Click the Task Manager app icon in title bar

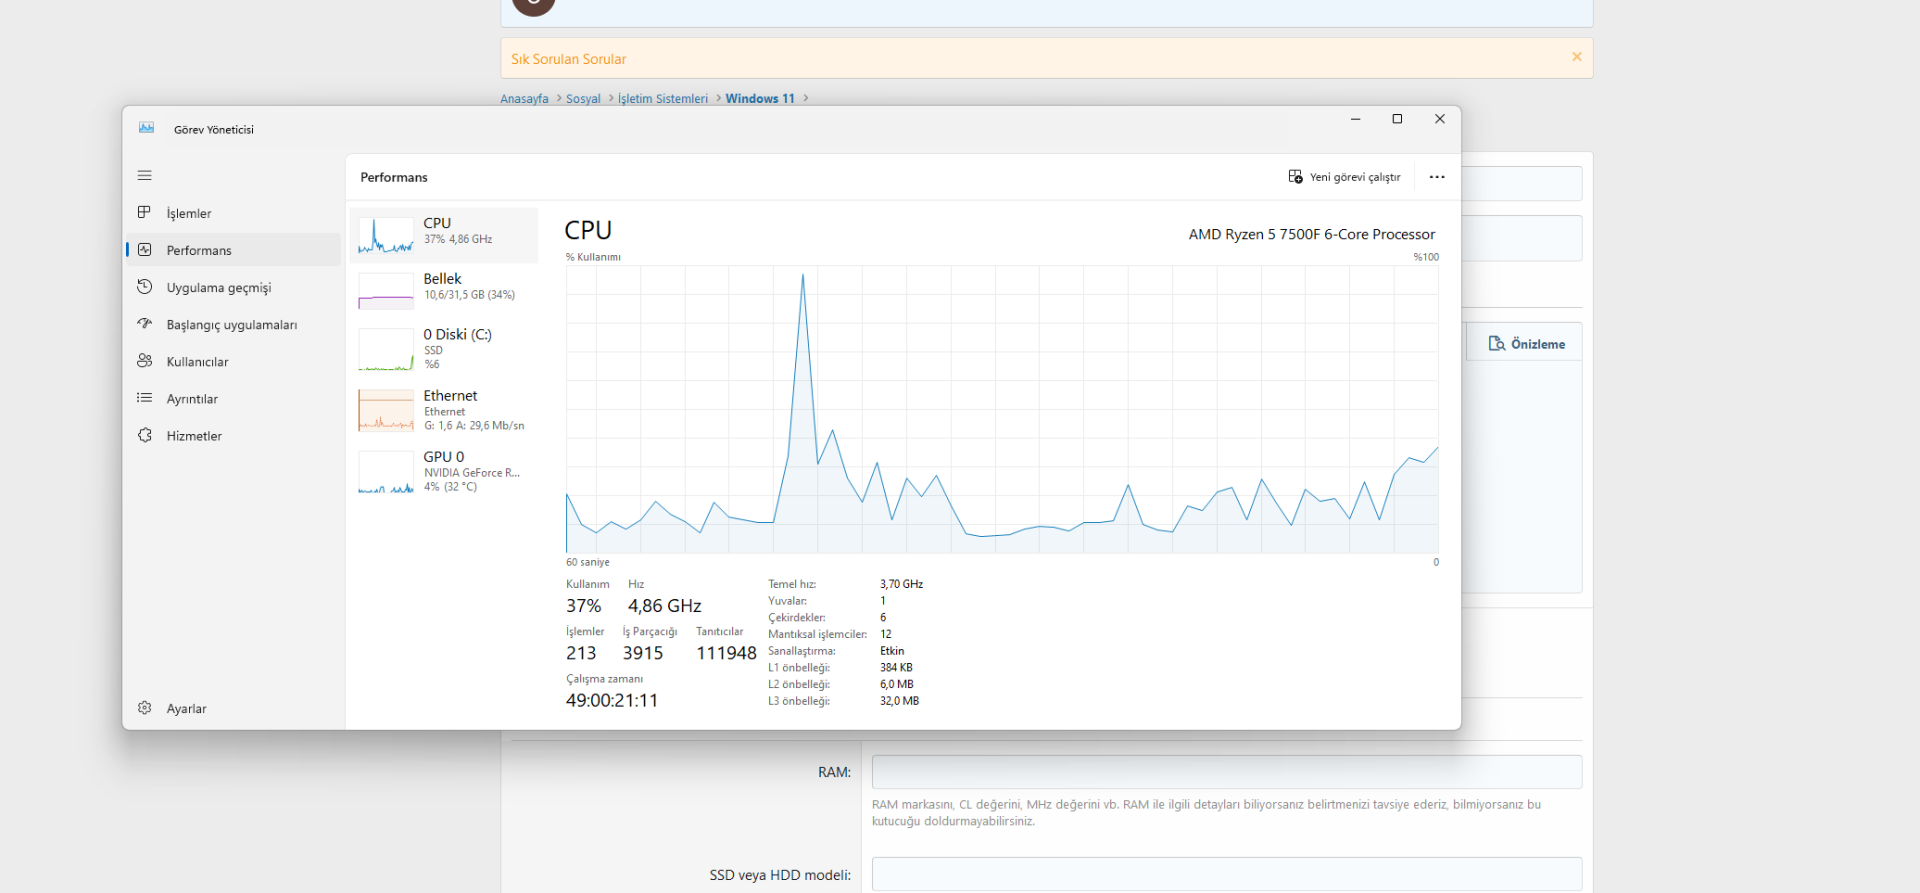click(x=146, y=128)
